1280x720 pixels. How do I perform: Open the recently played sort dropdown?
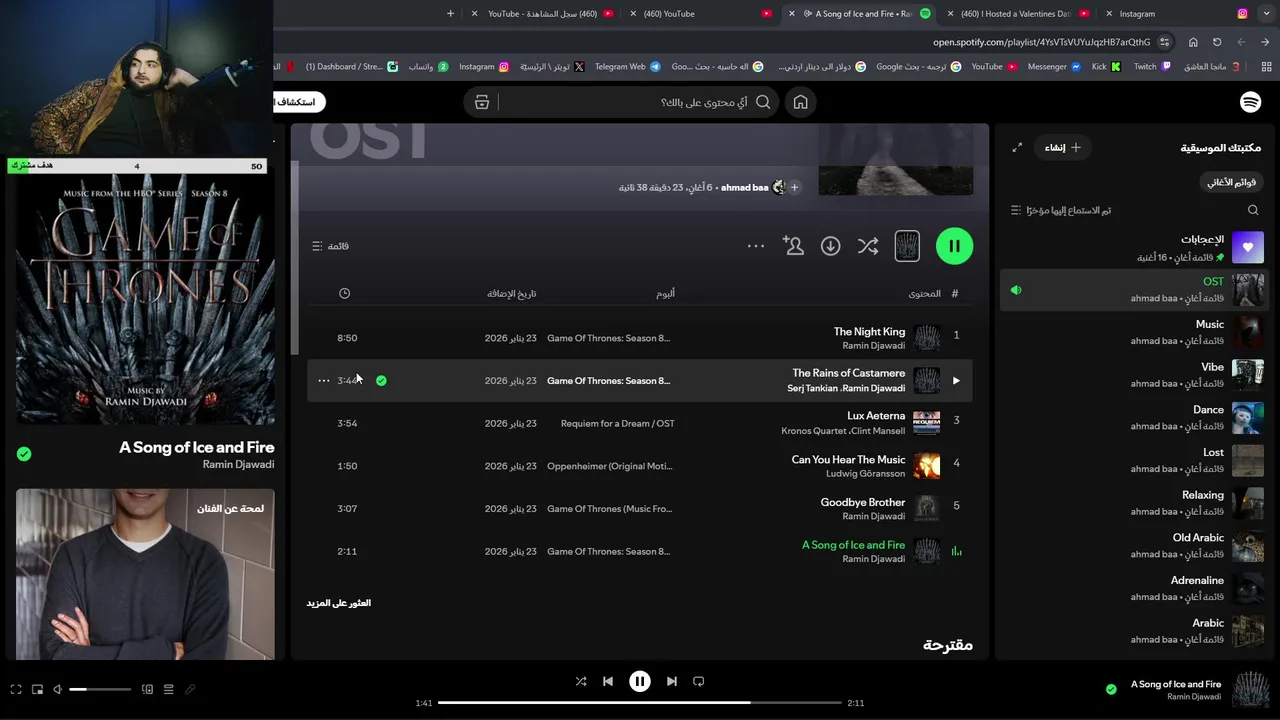click(x=1061, y=210)
